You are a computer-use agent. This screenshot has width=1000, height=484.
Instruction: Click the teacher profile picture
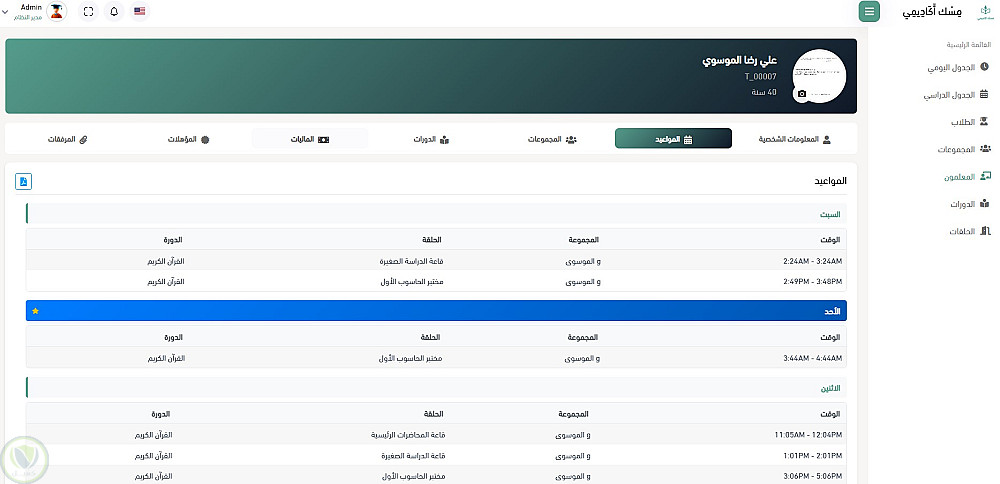pyautogui.click(x=819, y=76)
